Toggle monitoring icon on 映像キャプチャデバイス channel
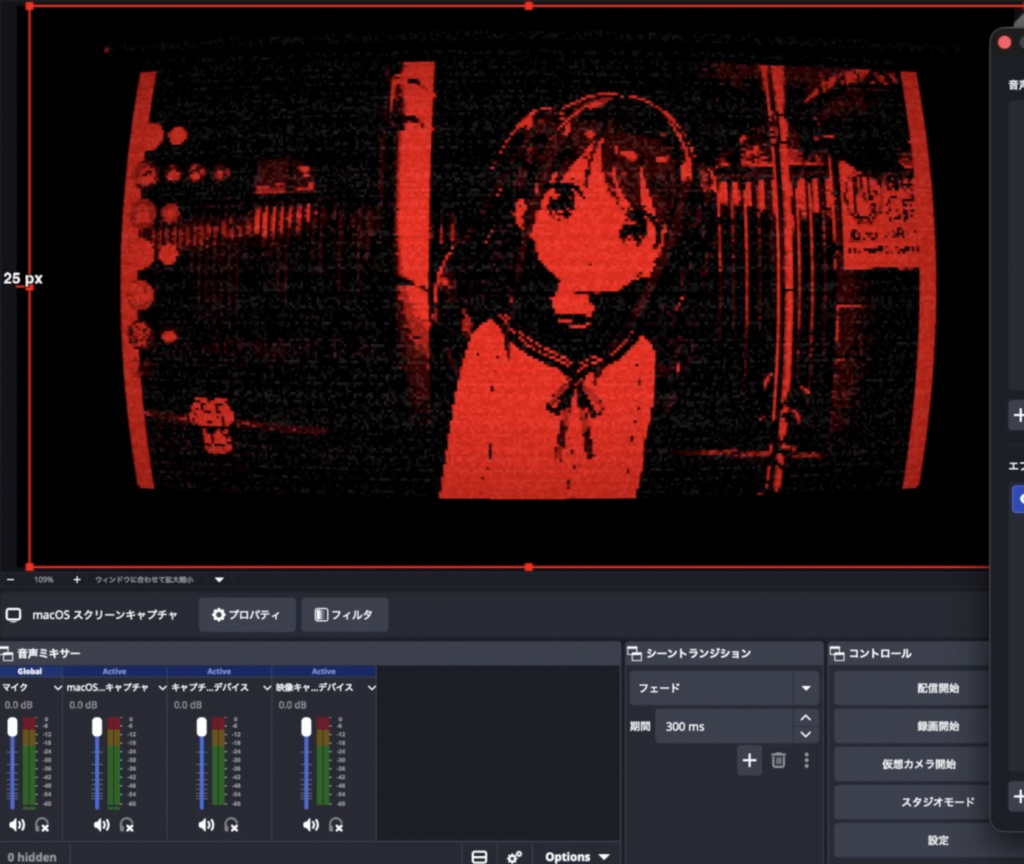1024x864 pixels. [336, 825]
